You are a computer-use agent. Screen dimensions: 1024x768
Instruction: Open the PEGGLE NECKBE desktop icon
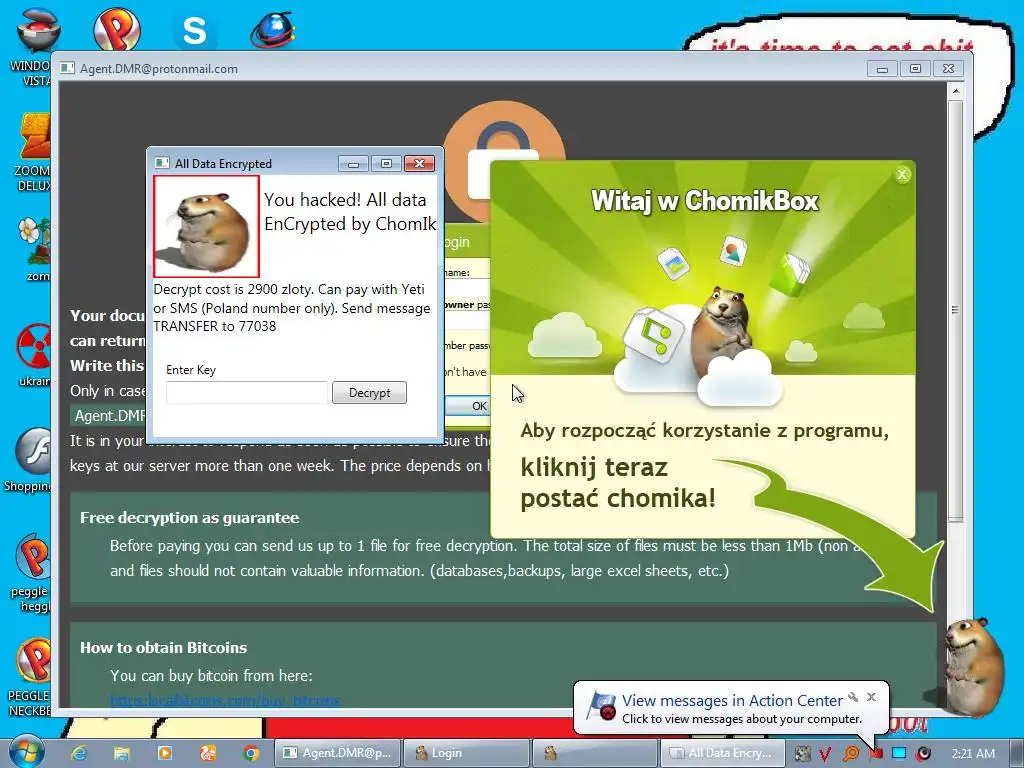click(30, 677)
